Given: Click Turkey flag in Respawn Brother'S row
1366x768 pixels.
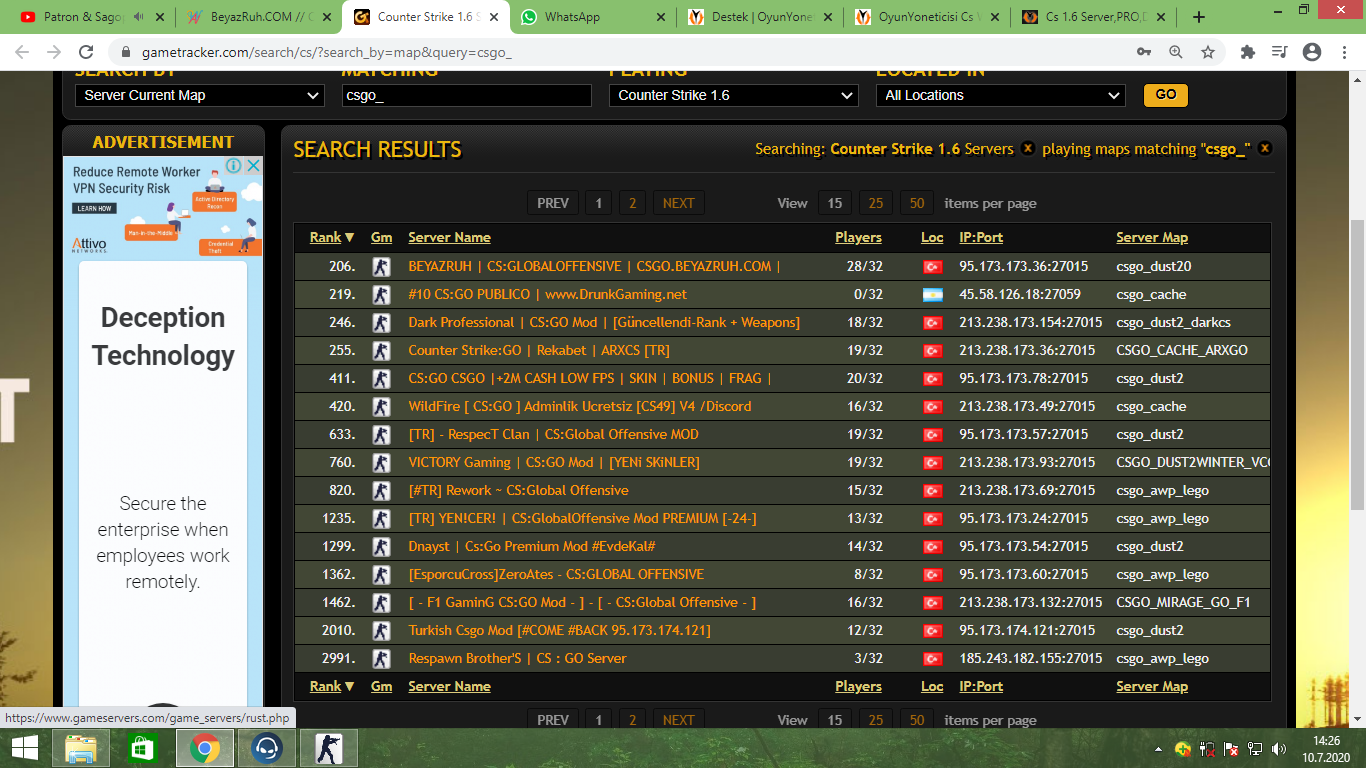Looking at the screenshot, I should click(932, 659).
